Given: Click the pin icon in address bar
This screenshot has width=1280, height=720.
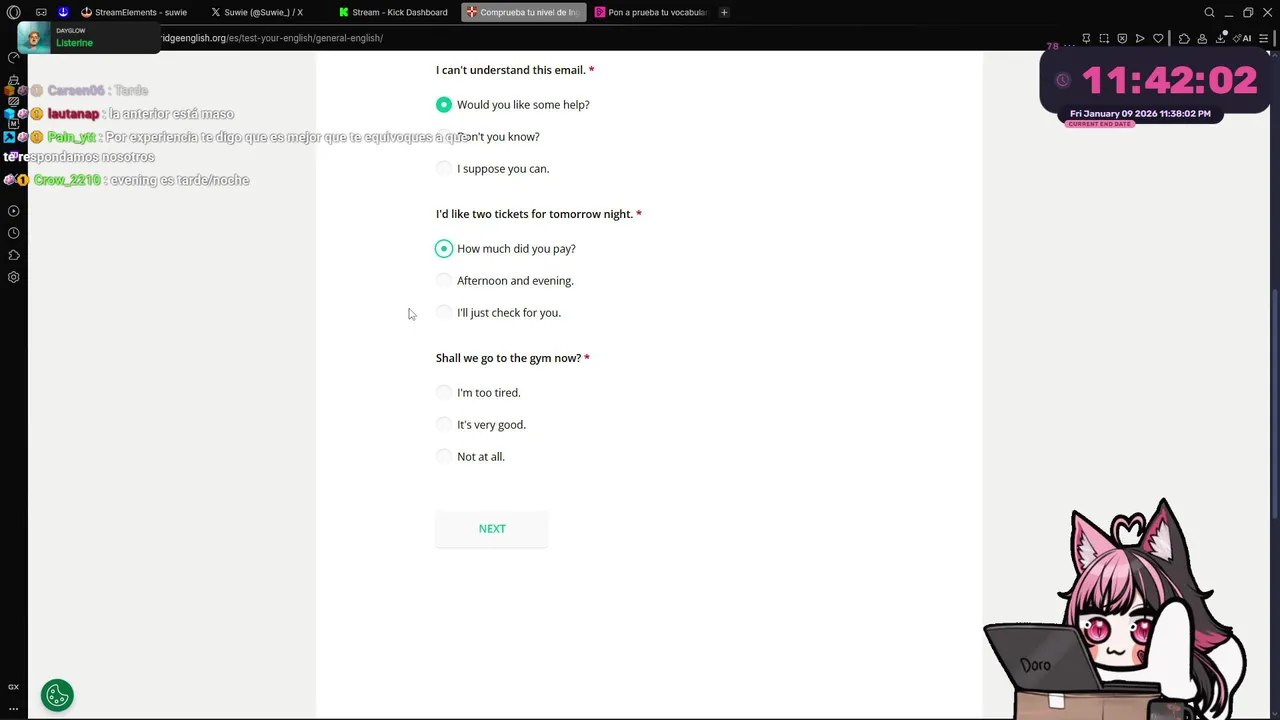Looking at the screenshot, I should click(x=1086, y=38).
